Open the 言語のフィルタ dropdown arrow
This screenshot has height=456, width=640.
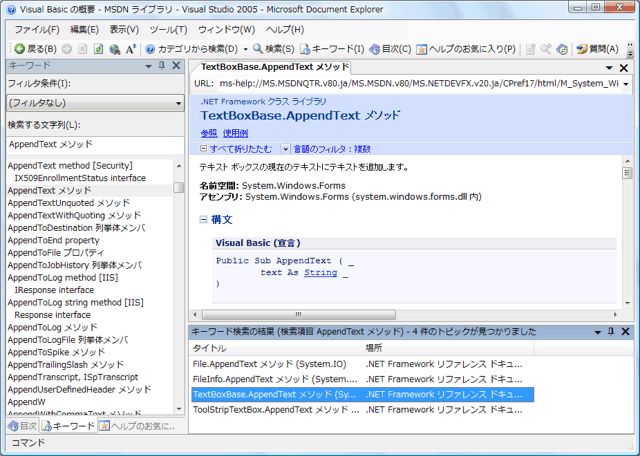click(x=285, y=149)
